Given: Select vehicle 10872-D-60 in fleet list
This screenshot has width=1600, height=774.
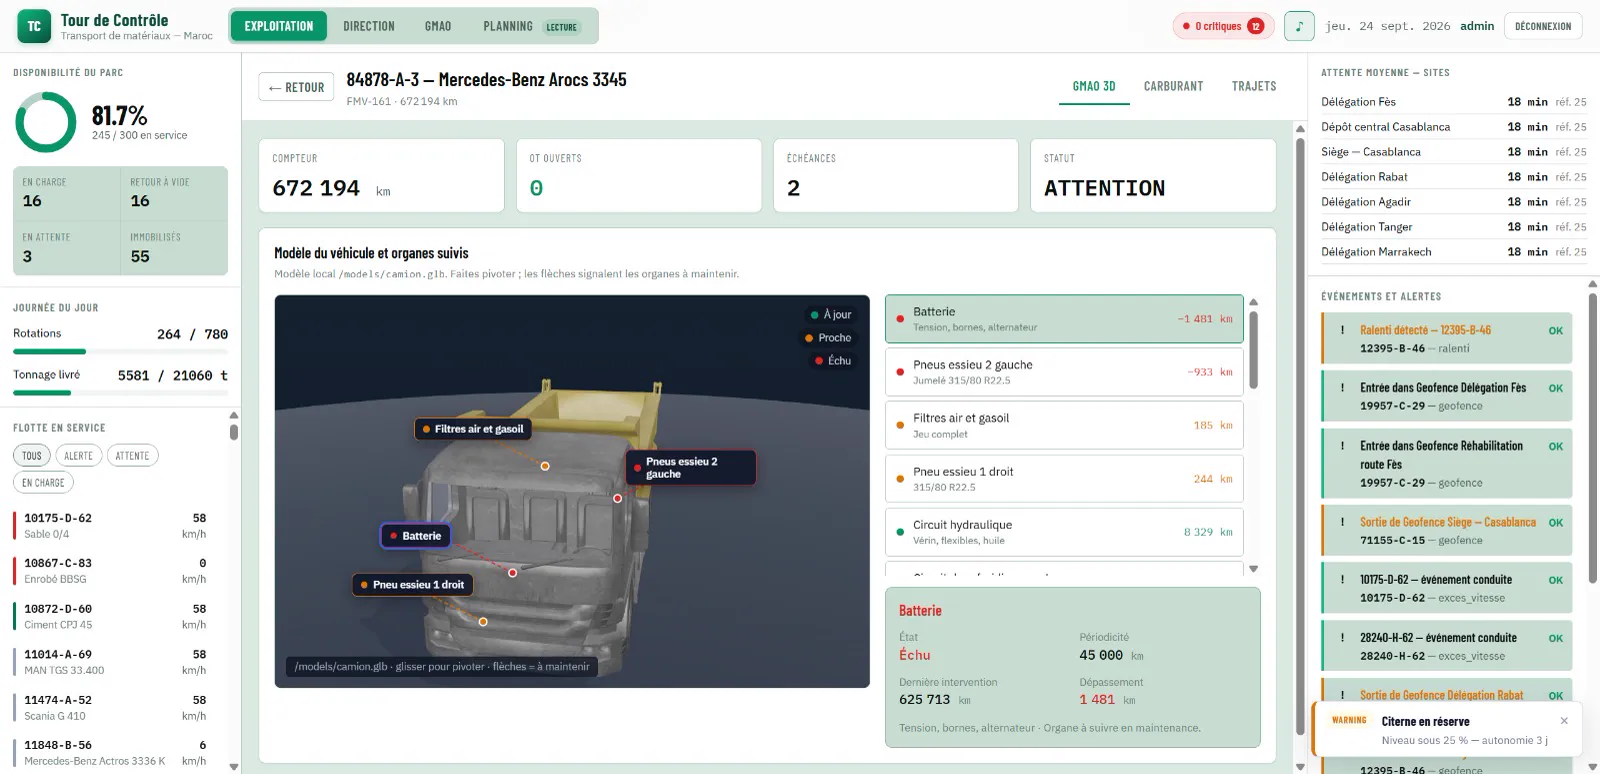Looking at the screenshot, I should point(115,616).
